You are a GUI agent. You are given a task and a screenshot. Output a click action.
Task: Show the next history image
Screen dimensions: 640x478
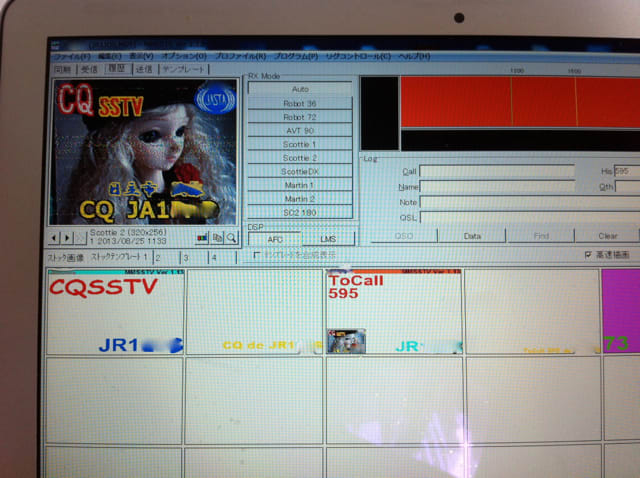(x=67, y=238)
